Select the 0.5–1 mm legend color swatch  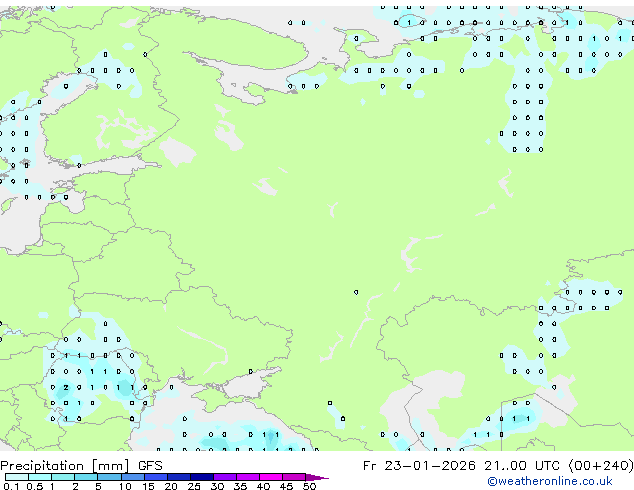coord(40,477)
